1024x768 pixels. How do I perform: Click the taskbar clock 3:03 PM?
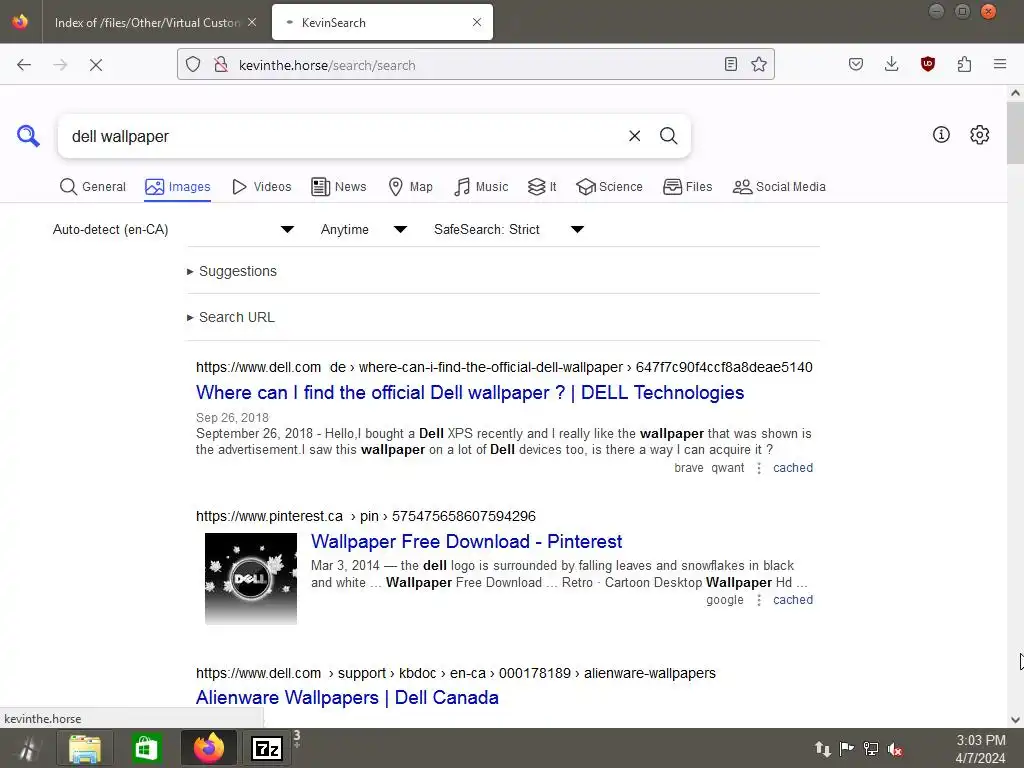[980, 741]
